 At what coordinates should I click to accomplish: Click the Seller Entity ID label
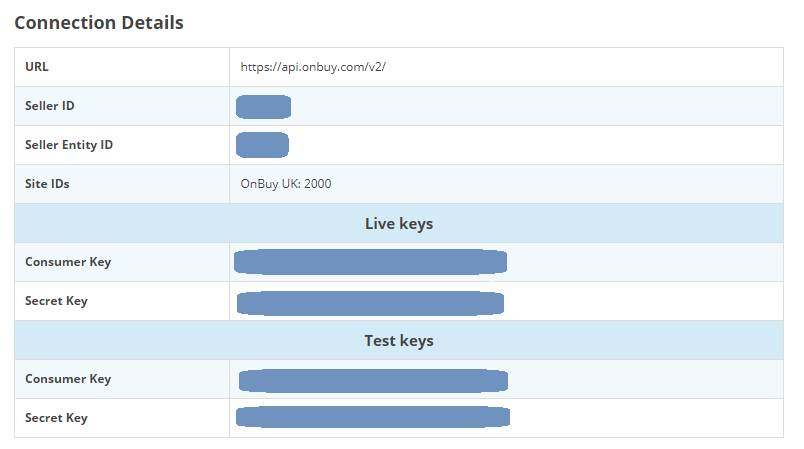pos(69,145)
